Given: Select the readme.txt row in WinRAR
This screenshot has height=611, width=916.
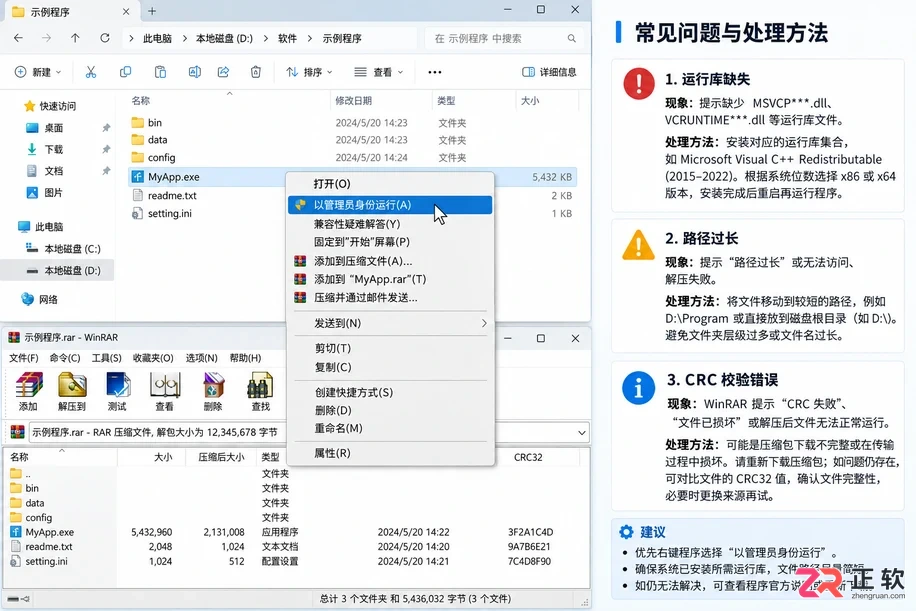Looking at the screenshot, I should point(295,547).
